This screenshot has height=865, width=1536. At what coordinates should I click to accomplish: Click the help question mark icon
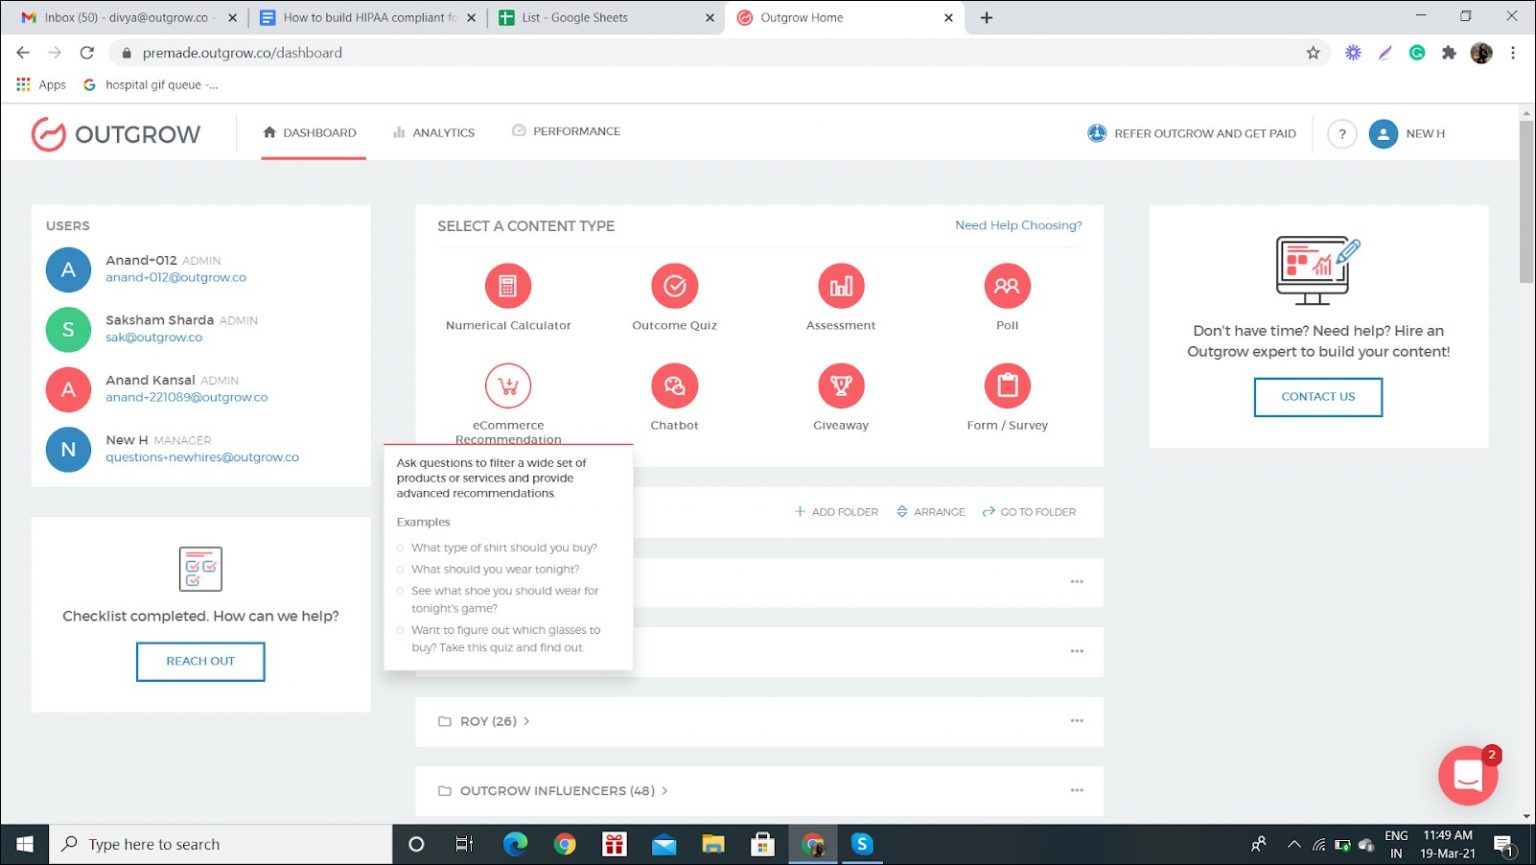click(x=1342, y=134)
